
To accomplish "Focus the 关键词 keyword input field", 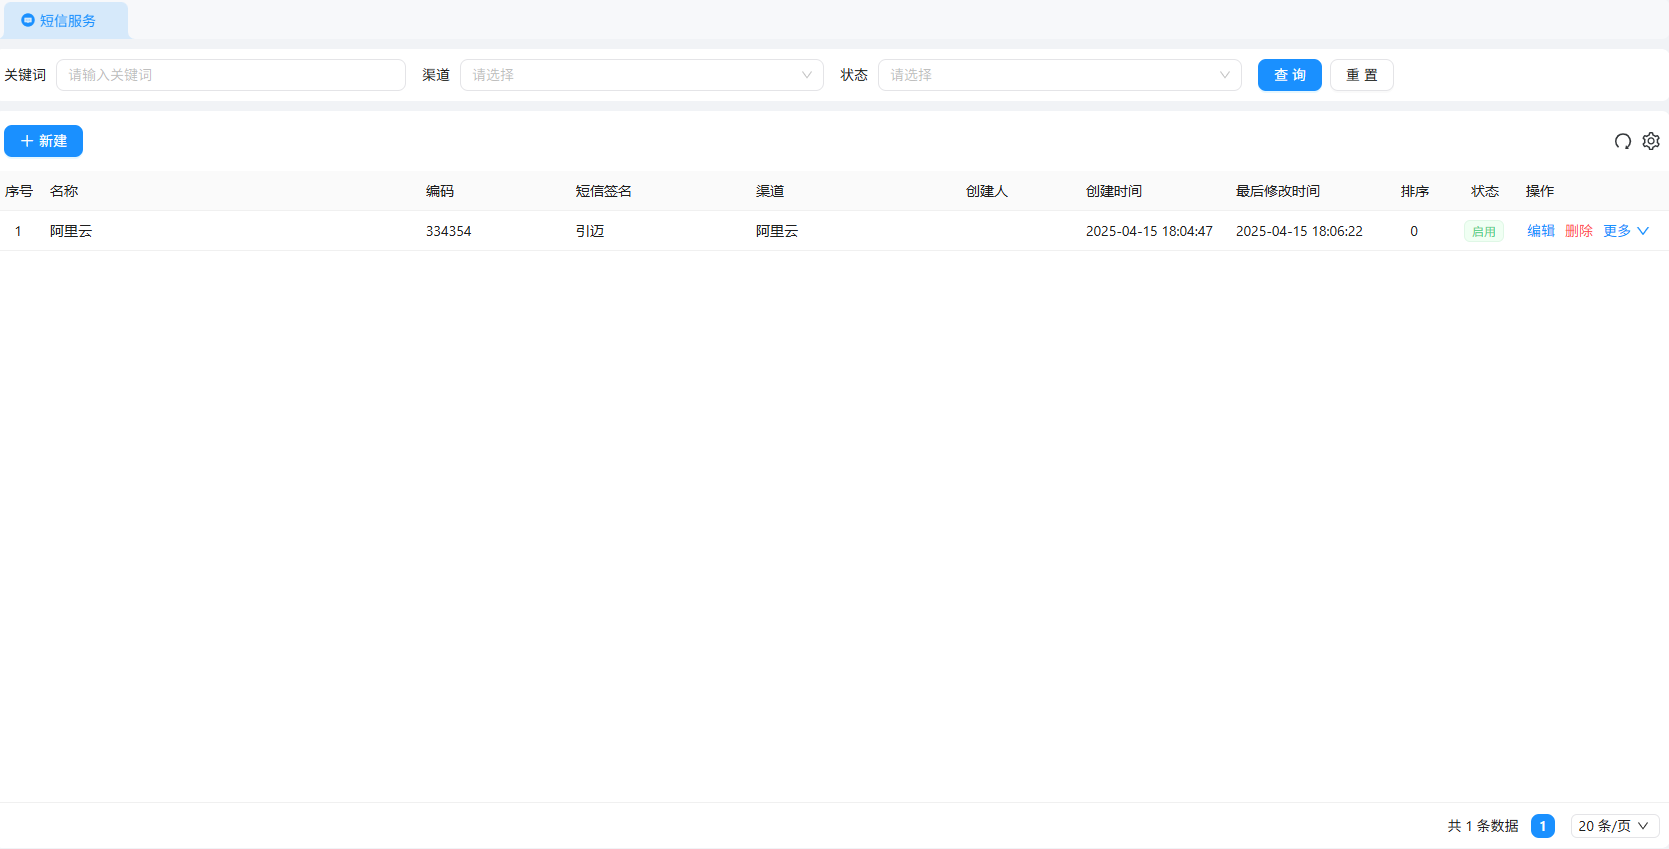I will (x=230, y=75).
